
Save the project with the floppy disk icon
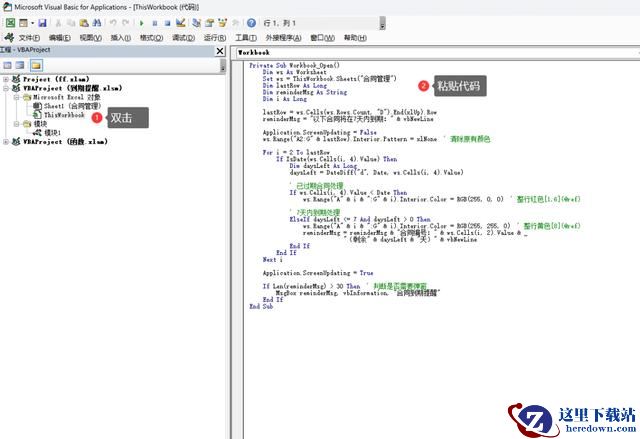[42, 23]
